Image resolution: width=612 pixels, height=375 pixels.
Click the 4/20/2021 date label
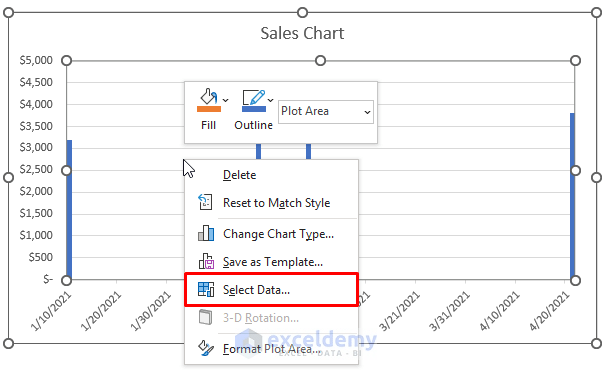(550, 311)
